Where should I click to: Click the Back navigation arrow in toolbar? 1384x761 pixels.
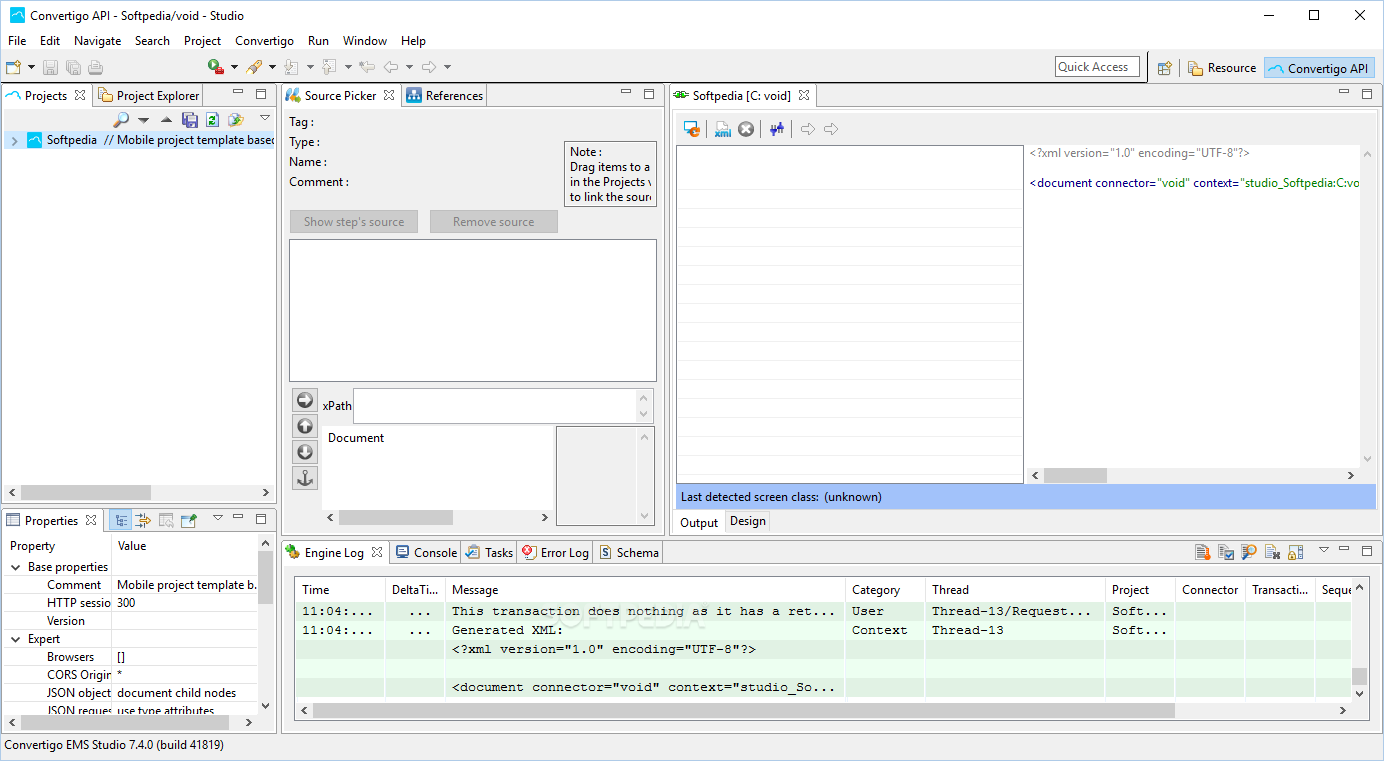[391, 67]
